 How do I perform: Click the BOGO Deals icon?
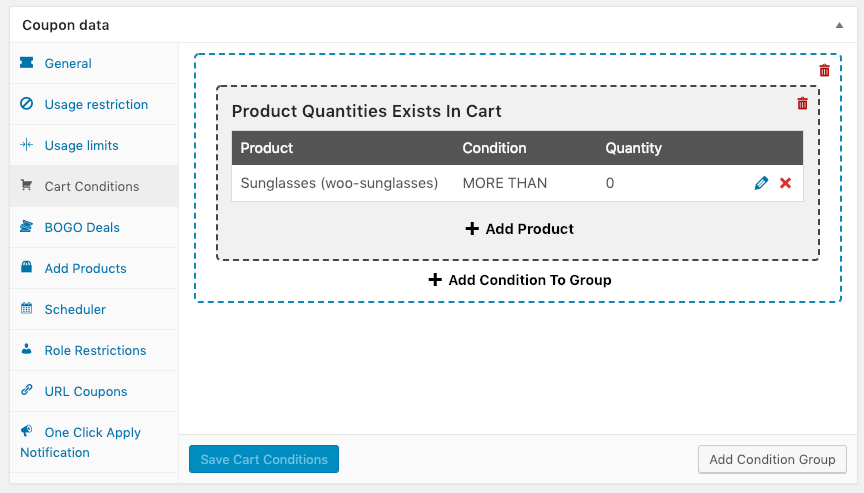(x=27, y=227)
